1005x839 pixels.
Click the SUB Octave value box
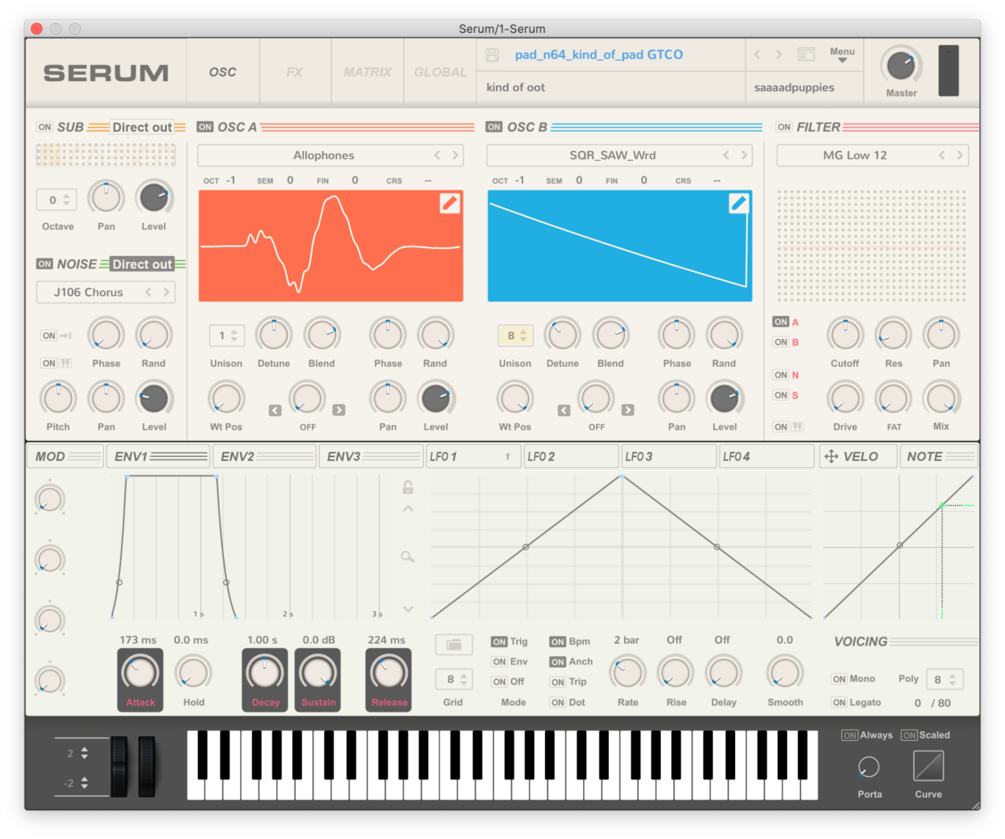coord(57,200)
